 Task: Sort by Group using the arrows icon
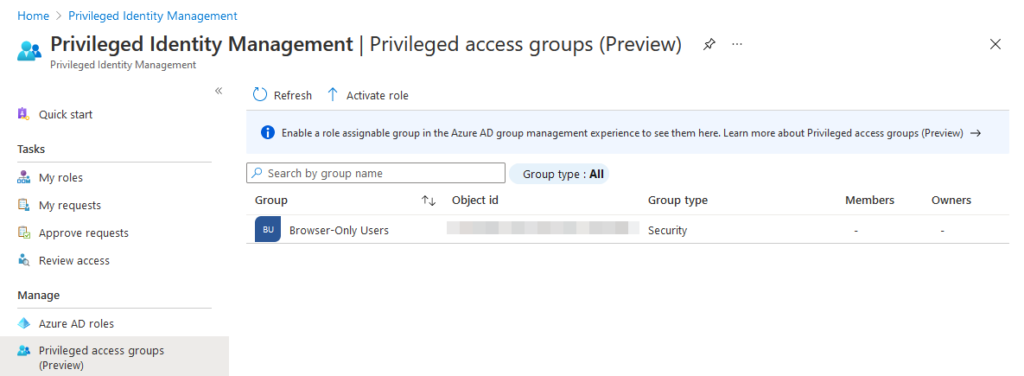pyautogui.click(x=428, y=200)
